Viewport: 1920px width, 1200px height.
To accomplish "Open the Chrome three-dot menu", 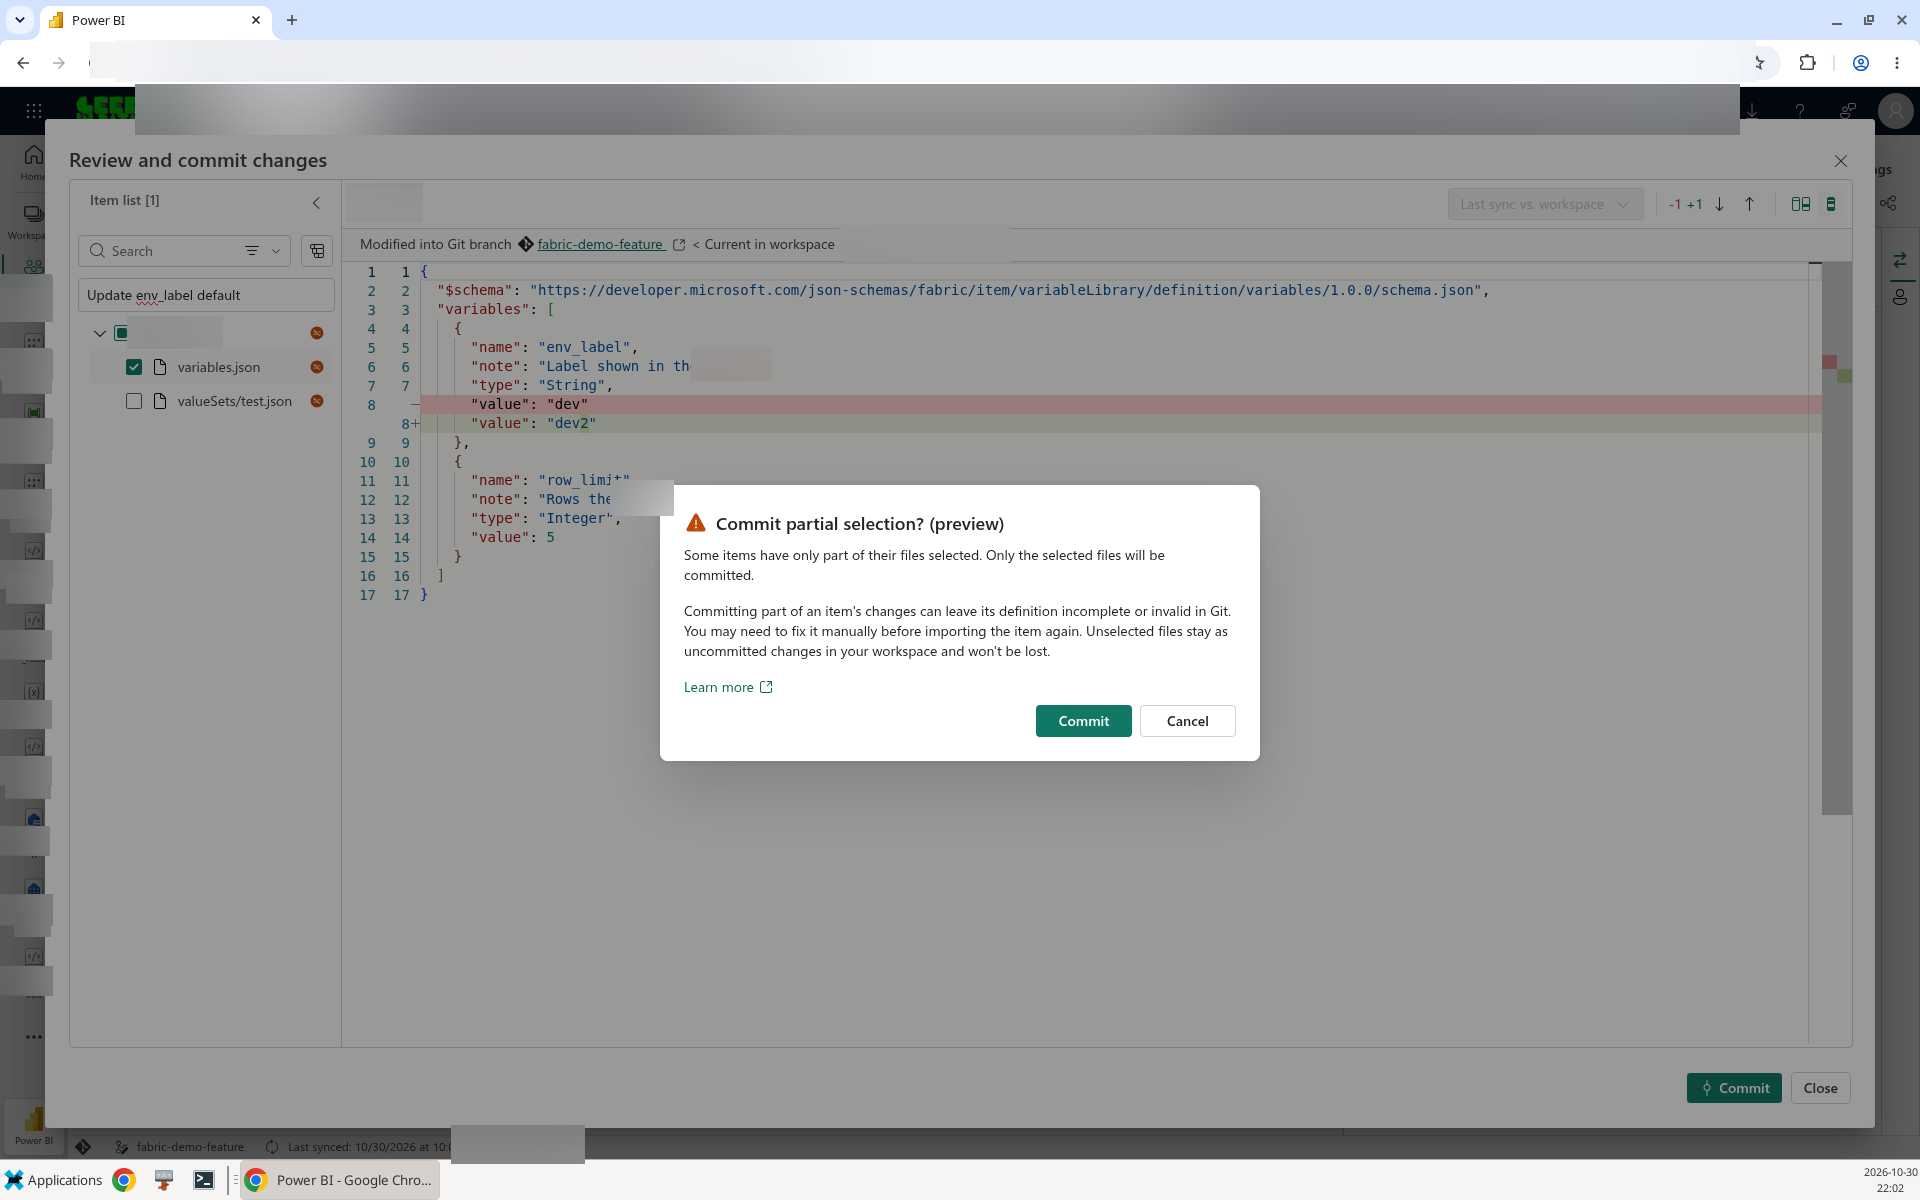I will pyautogui.click(x=1897, y=63).
